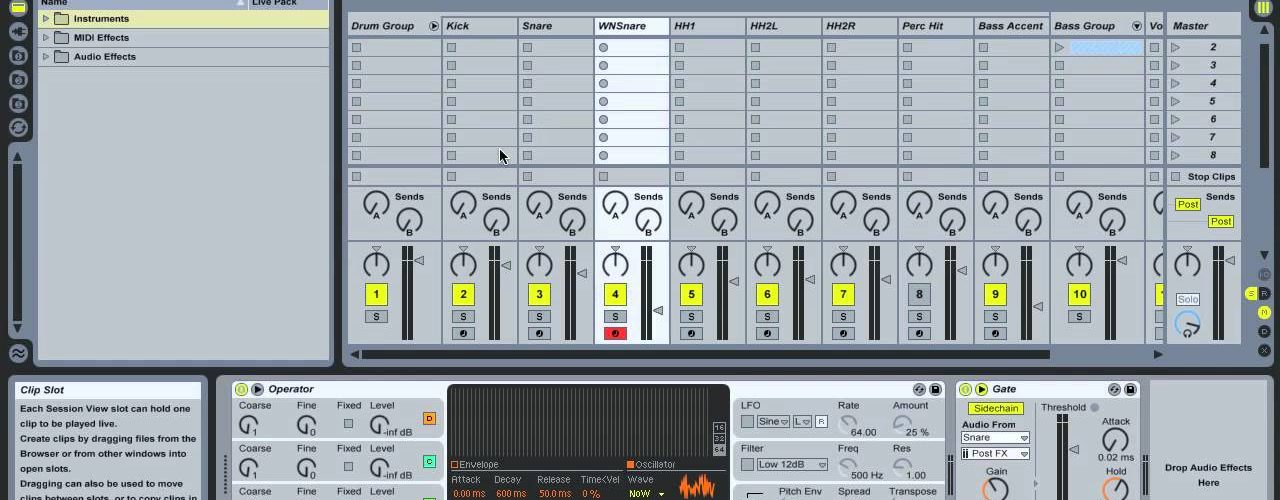Solo the Kick track
The height and width of the screenshot is (500, 1280).
(x=463, y=316)
